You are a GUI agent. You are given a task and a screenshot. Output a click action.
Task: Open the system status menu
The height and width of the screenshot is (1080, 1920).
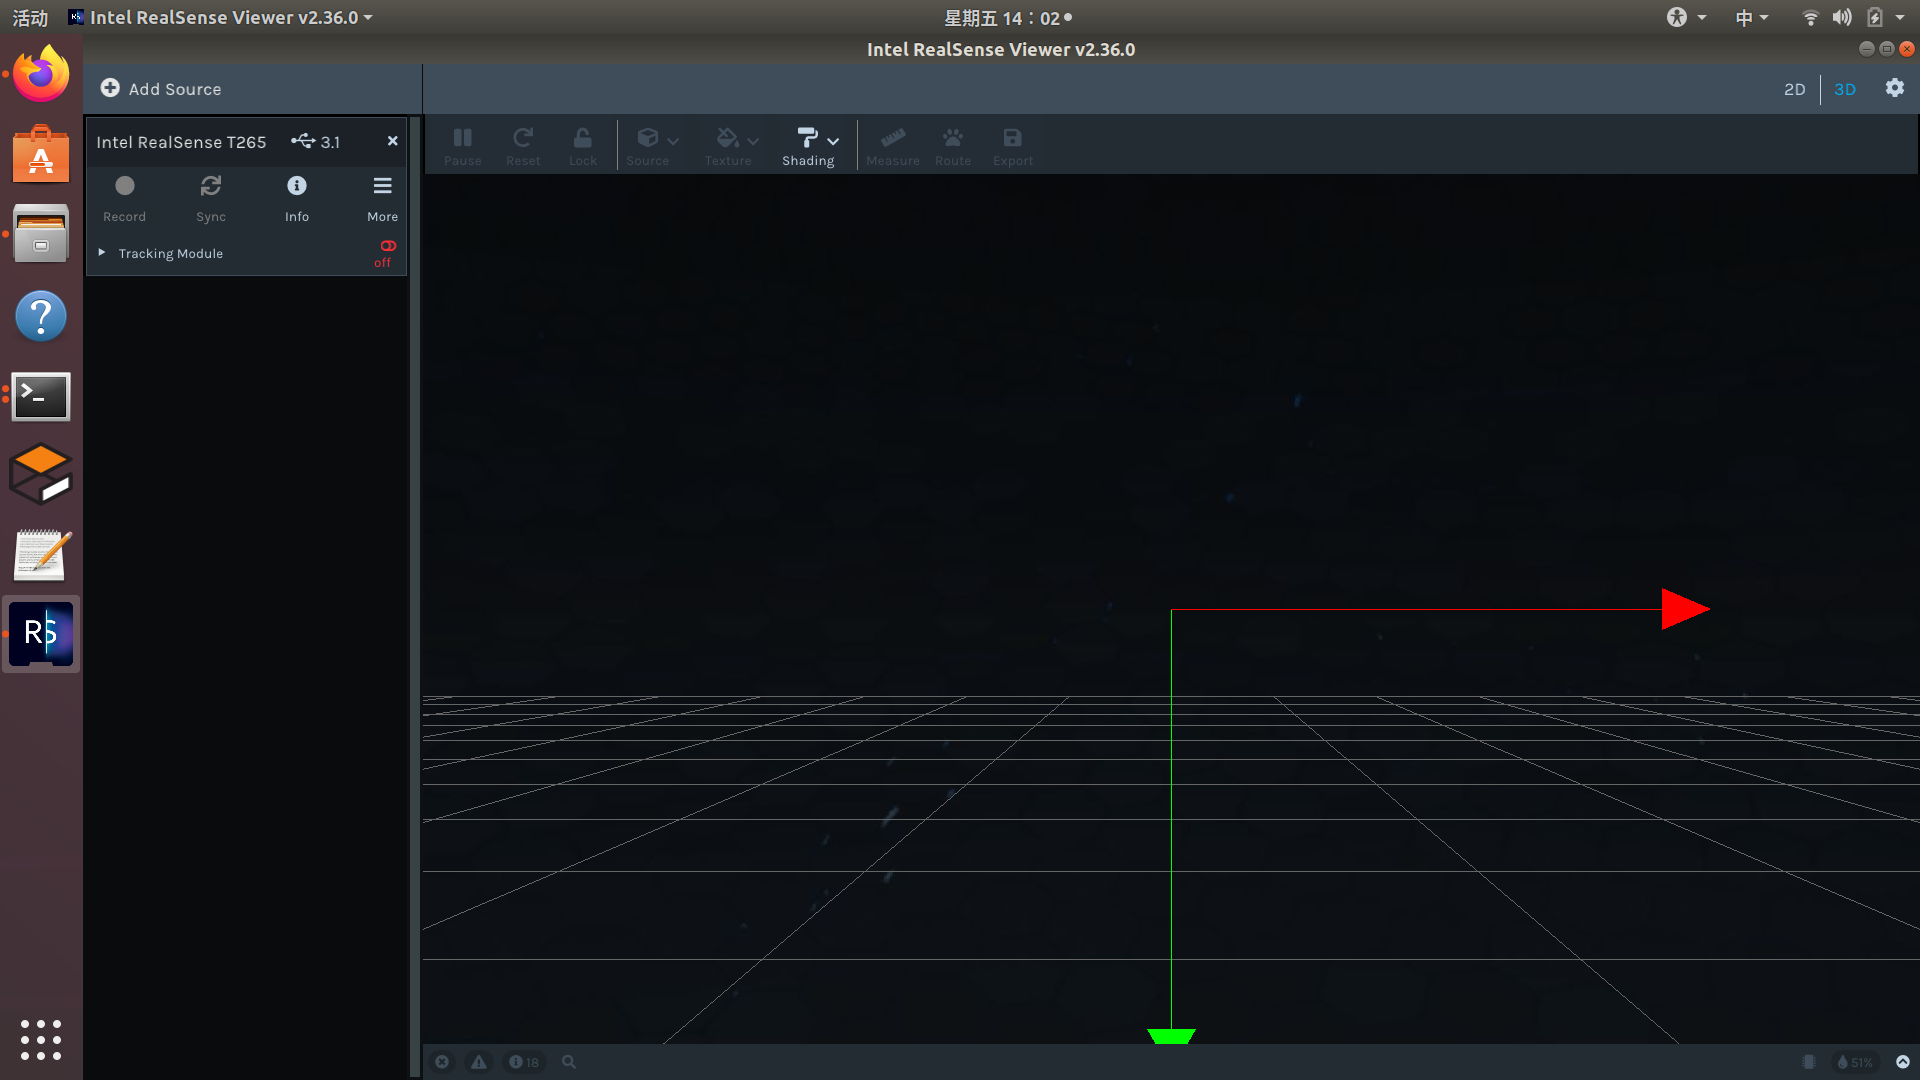click(1853, 17)
